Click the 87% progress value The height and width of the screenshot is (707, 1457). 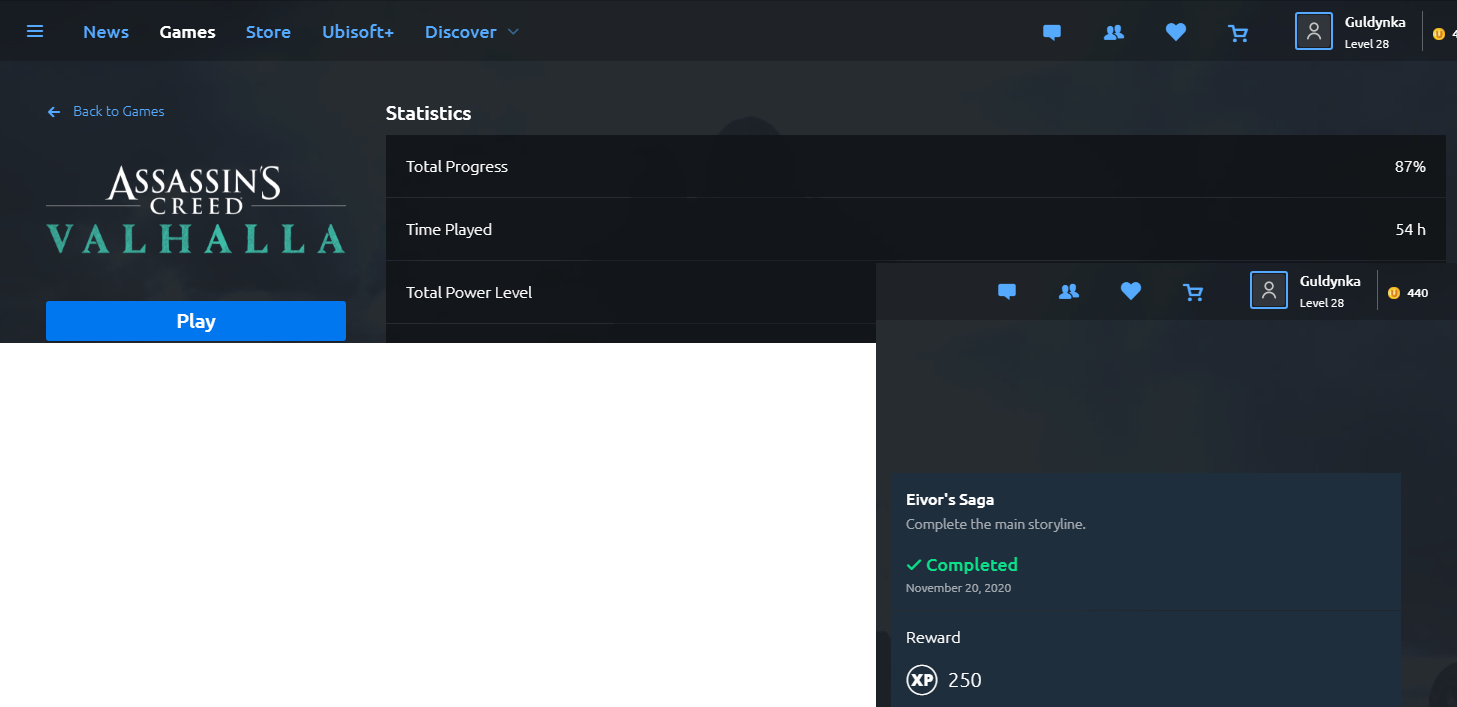[1410, 166]
